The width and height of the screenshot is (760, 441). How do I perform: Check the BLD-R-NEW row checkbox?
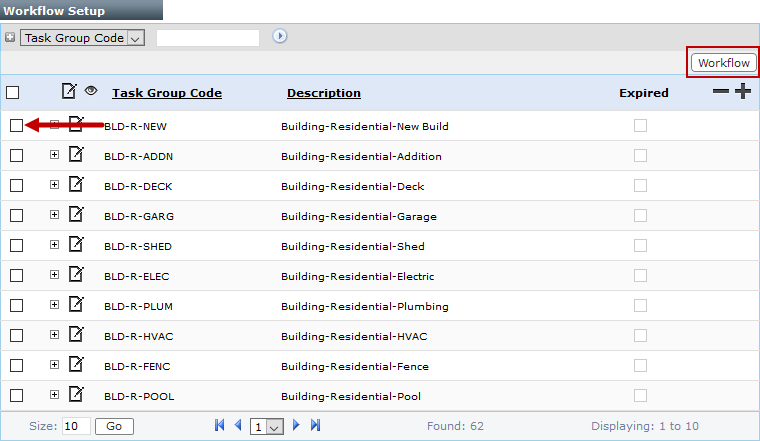coord(16,125)
